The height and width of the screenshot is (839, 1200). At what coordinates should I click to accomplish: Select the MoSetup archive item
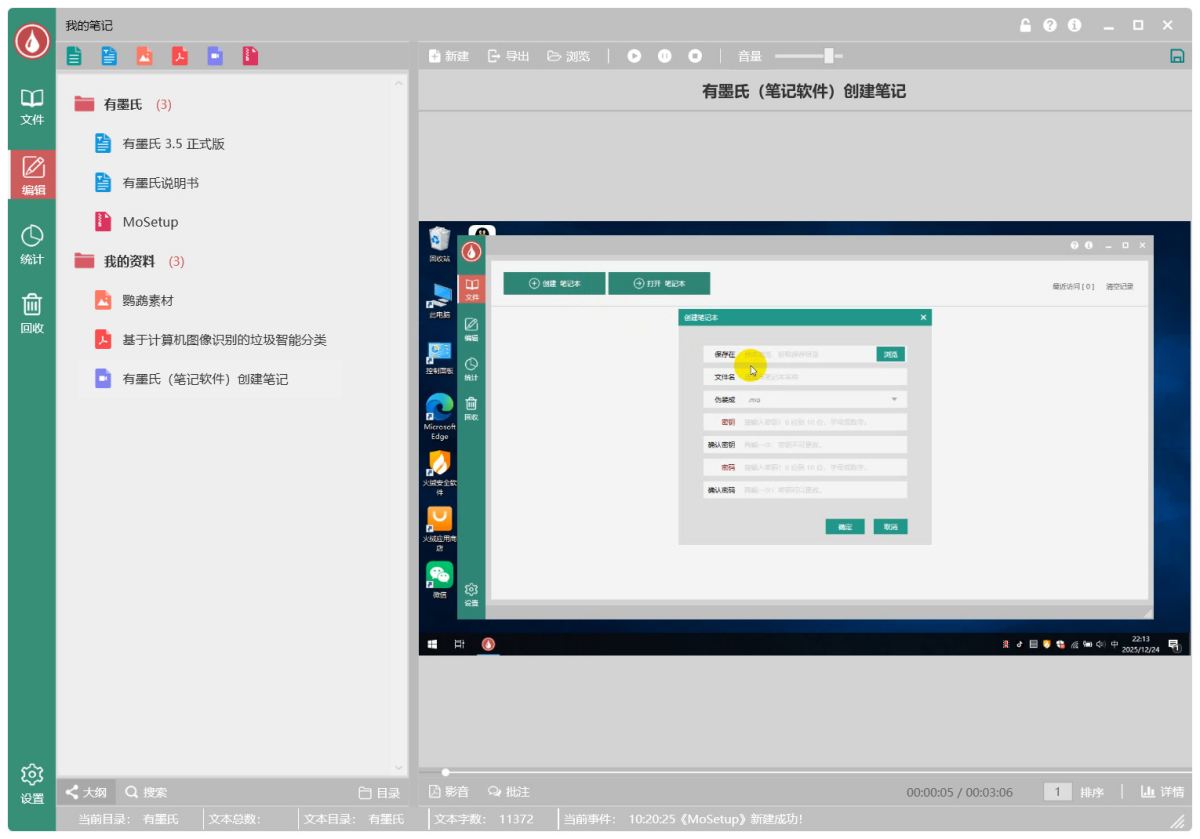(150, 222)
